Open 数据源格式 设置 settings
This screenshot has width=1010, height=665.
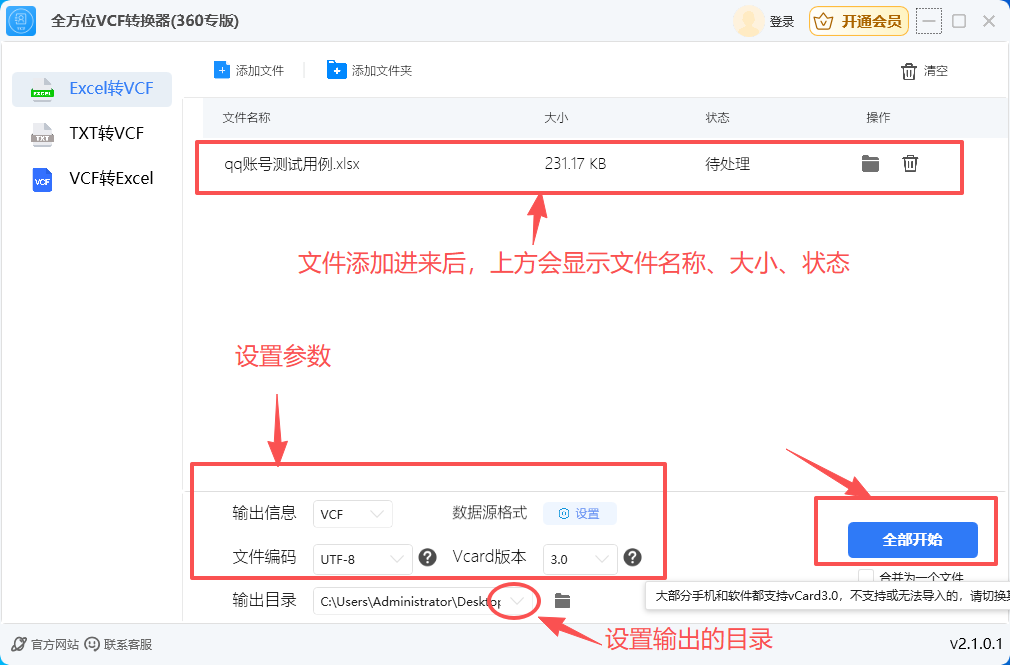coord(580,513)
